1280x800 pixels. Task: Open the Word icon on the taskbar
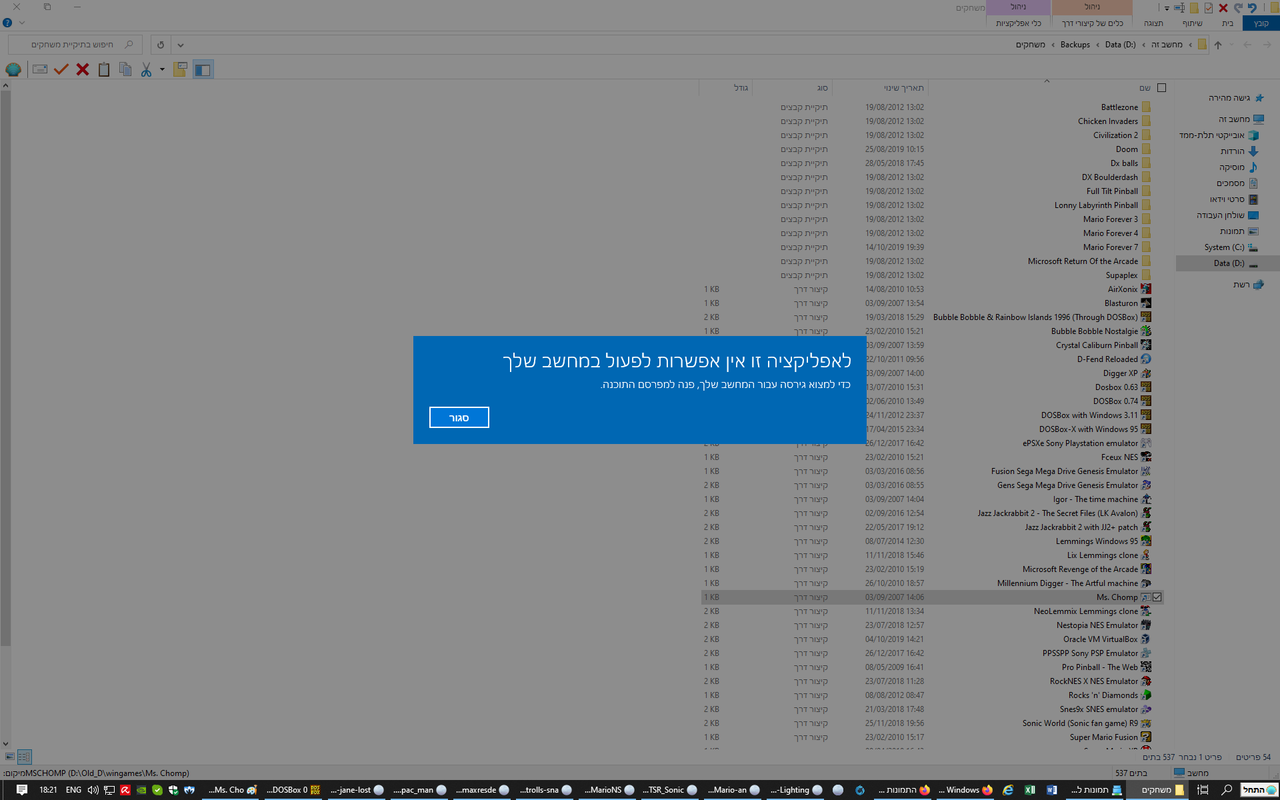click(1052, 790)
